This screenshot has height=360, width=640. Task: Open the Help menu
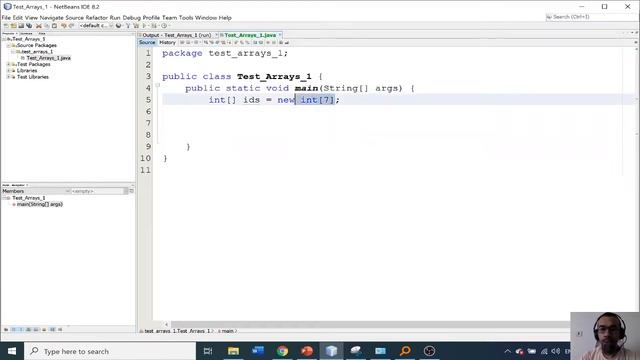click(225, 18)
